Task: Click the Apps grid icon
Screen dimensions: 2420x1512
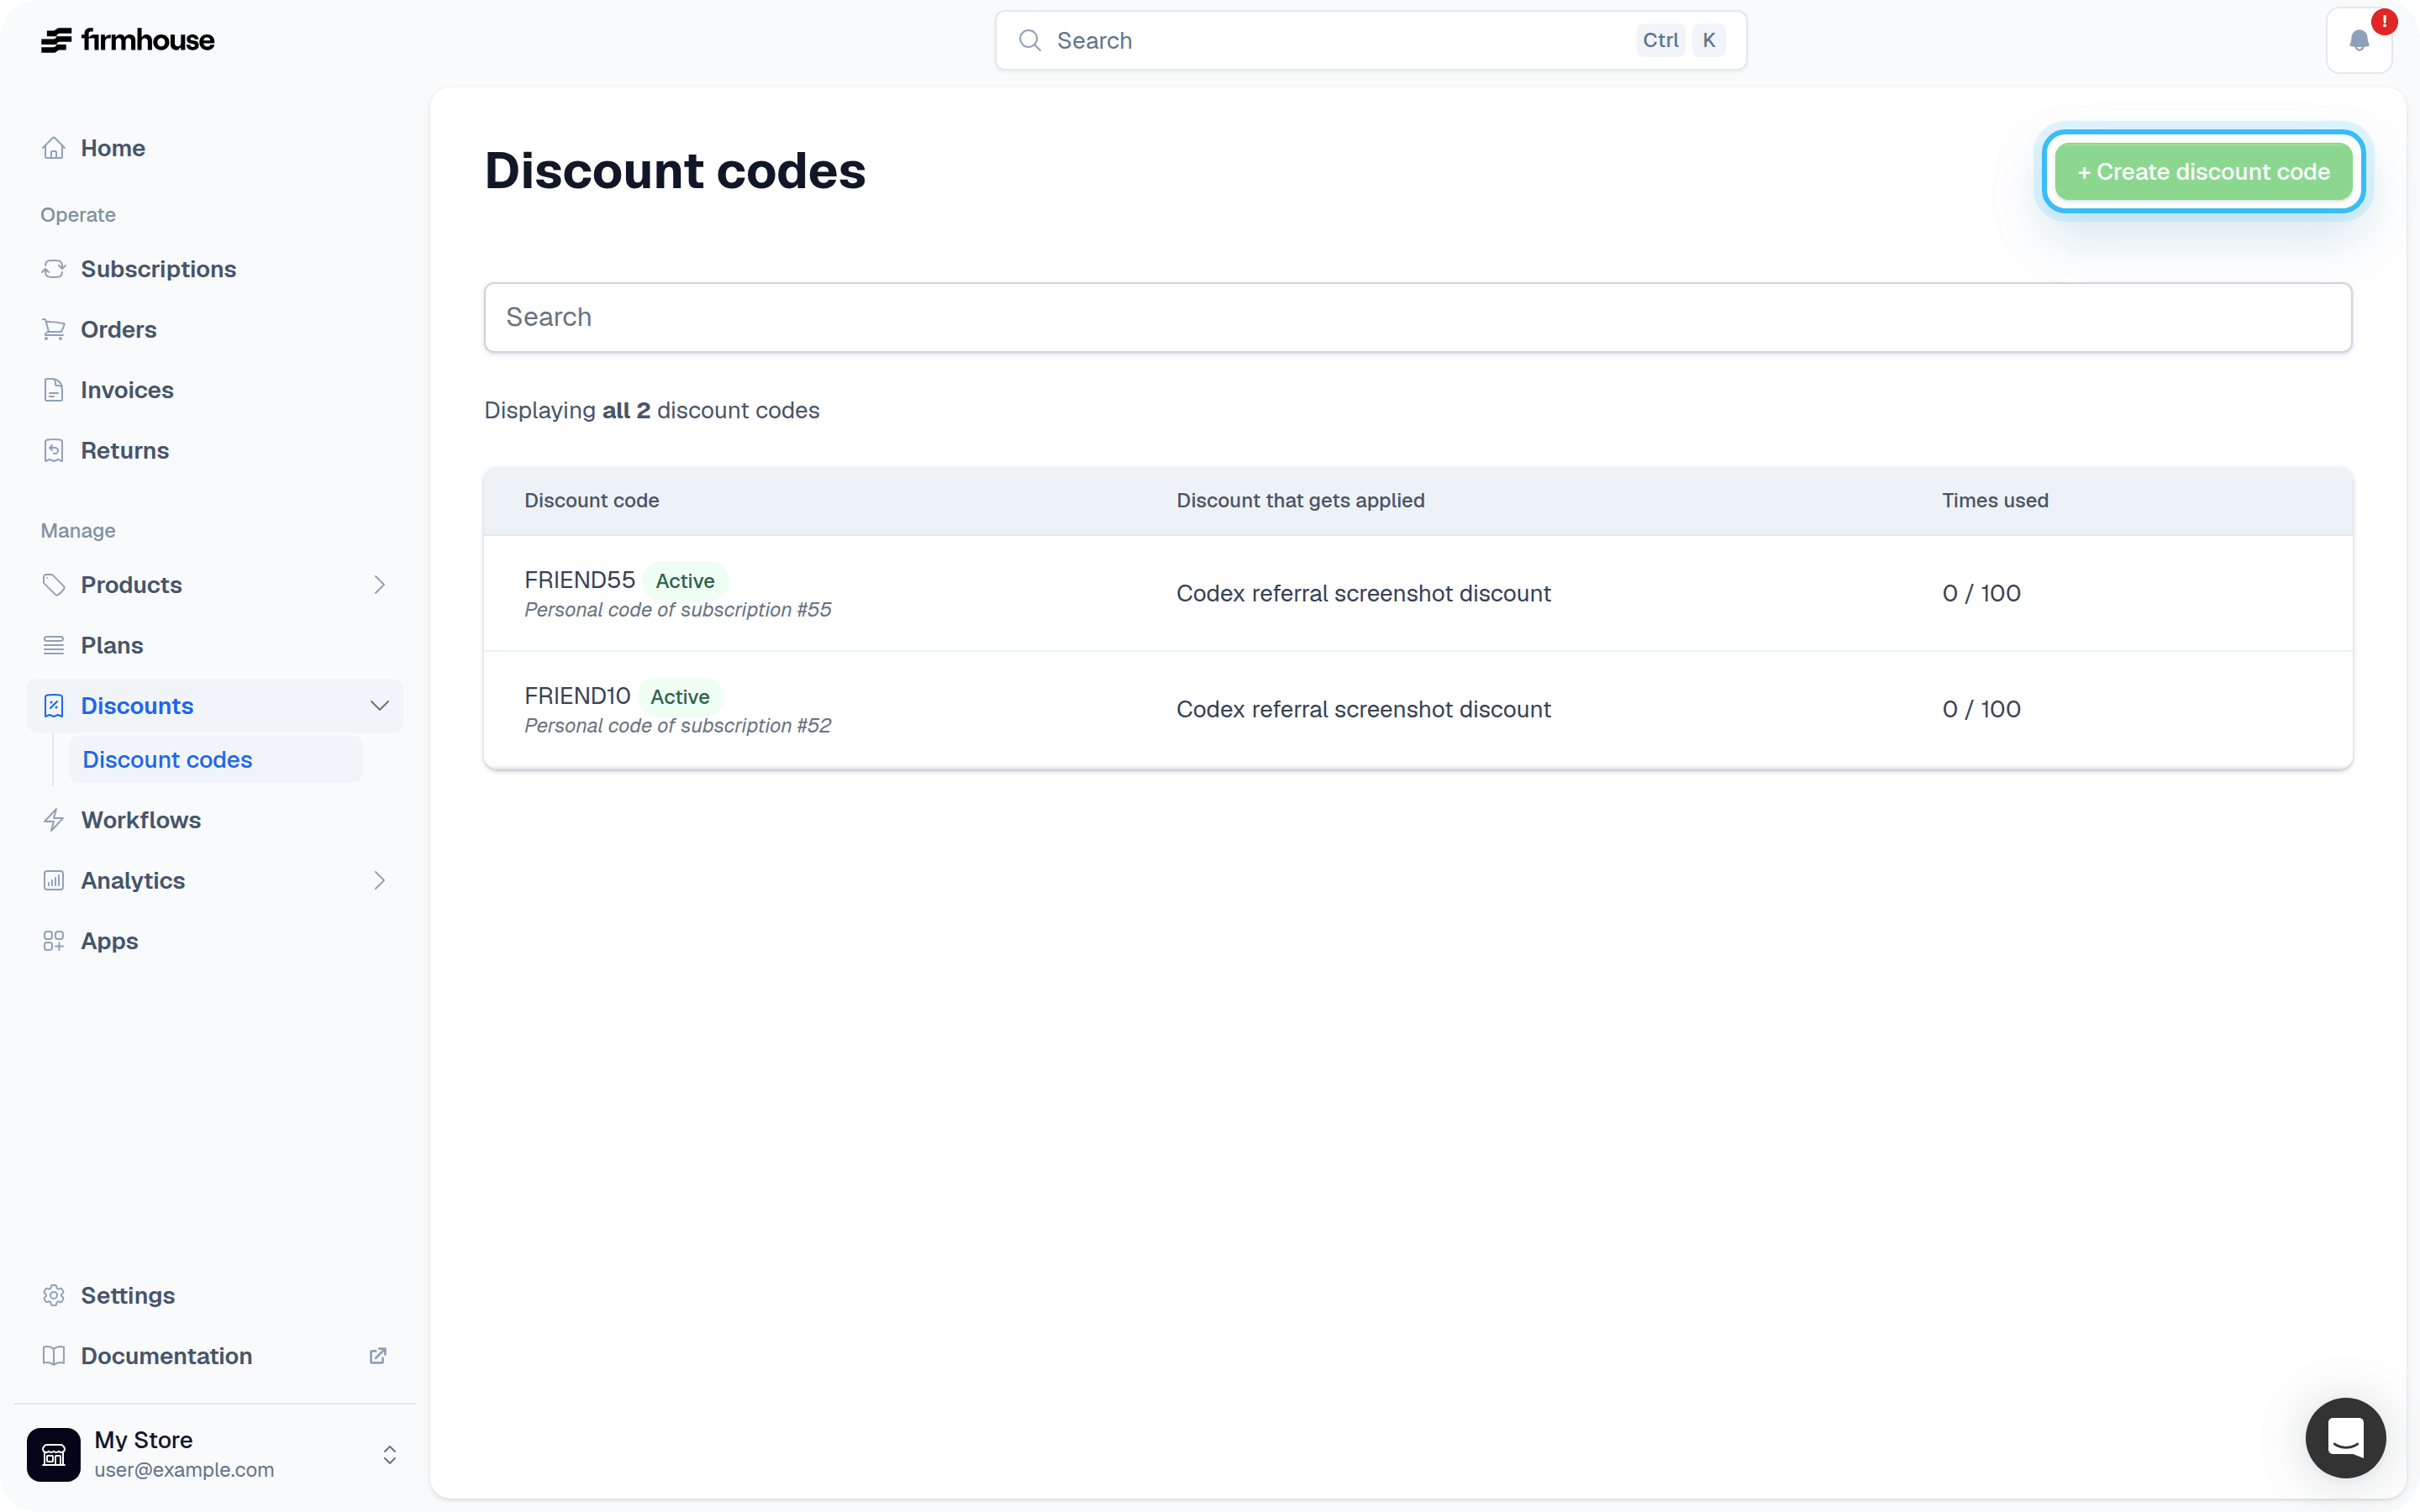Action: pyautogui.click(x=54, y=941)
